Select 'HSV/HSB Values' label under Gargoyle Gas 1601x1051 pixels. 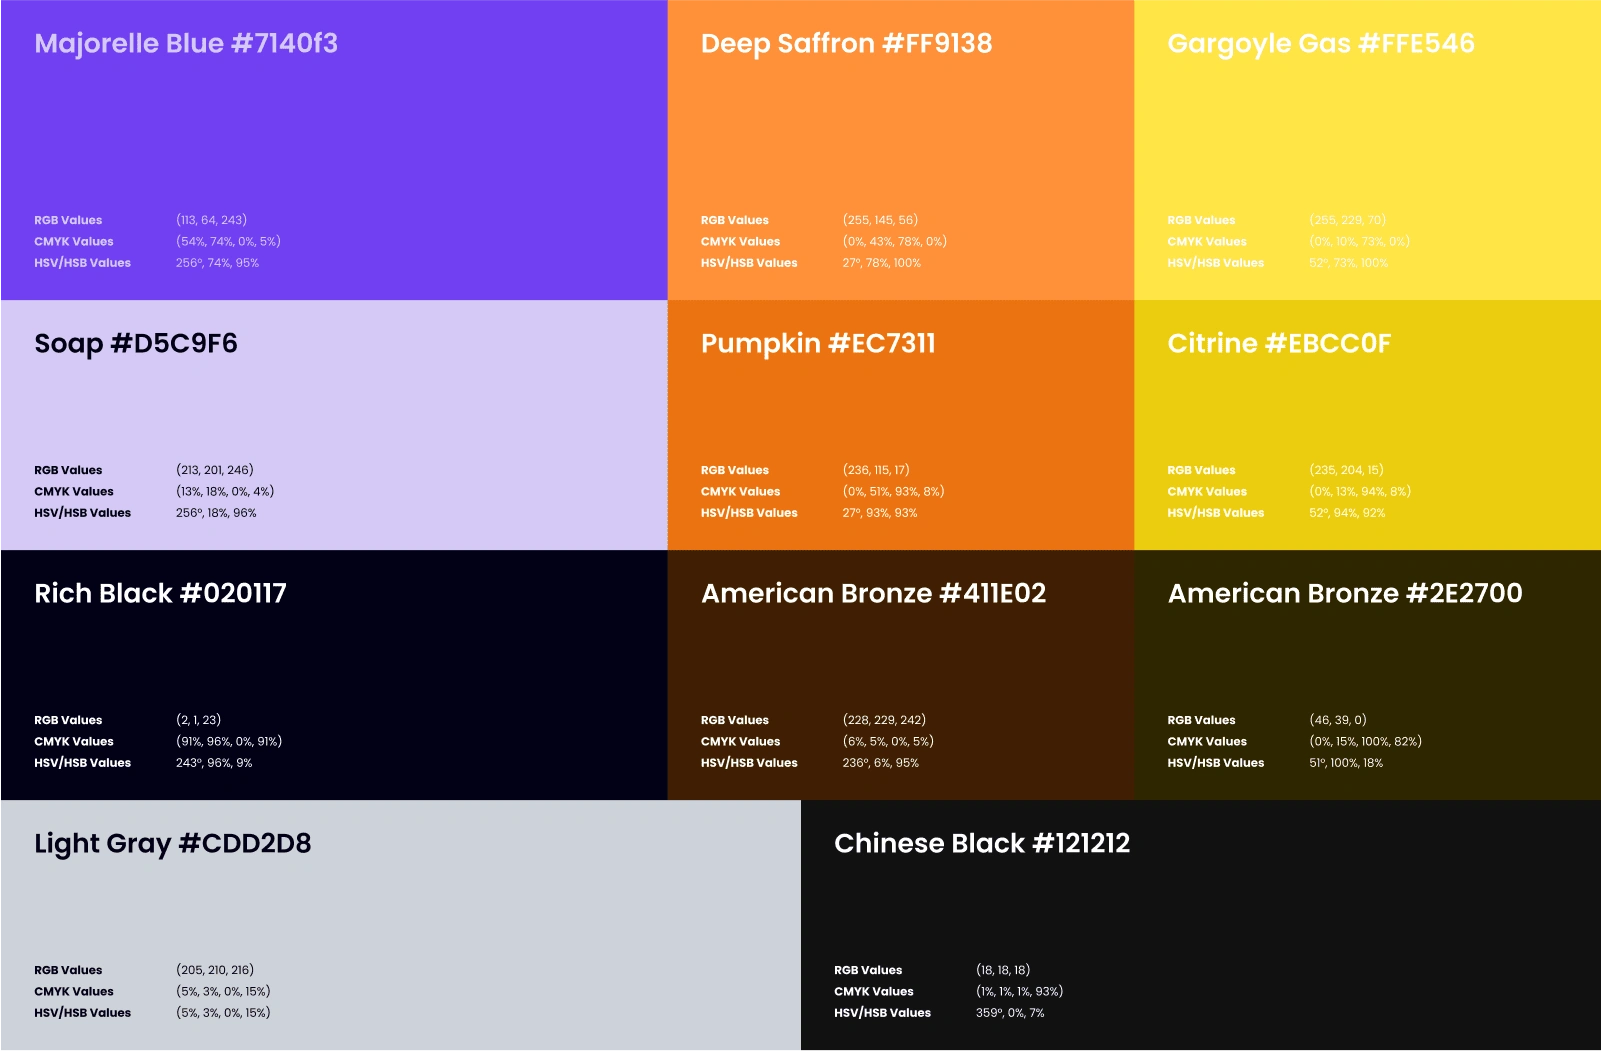point(1216,263)
